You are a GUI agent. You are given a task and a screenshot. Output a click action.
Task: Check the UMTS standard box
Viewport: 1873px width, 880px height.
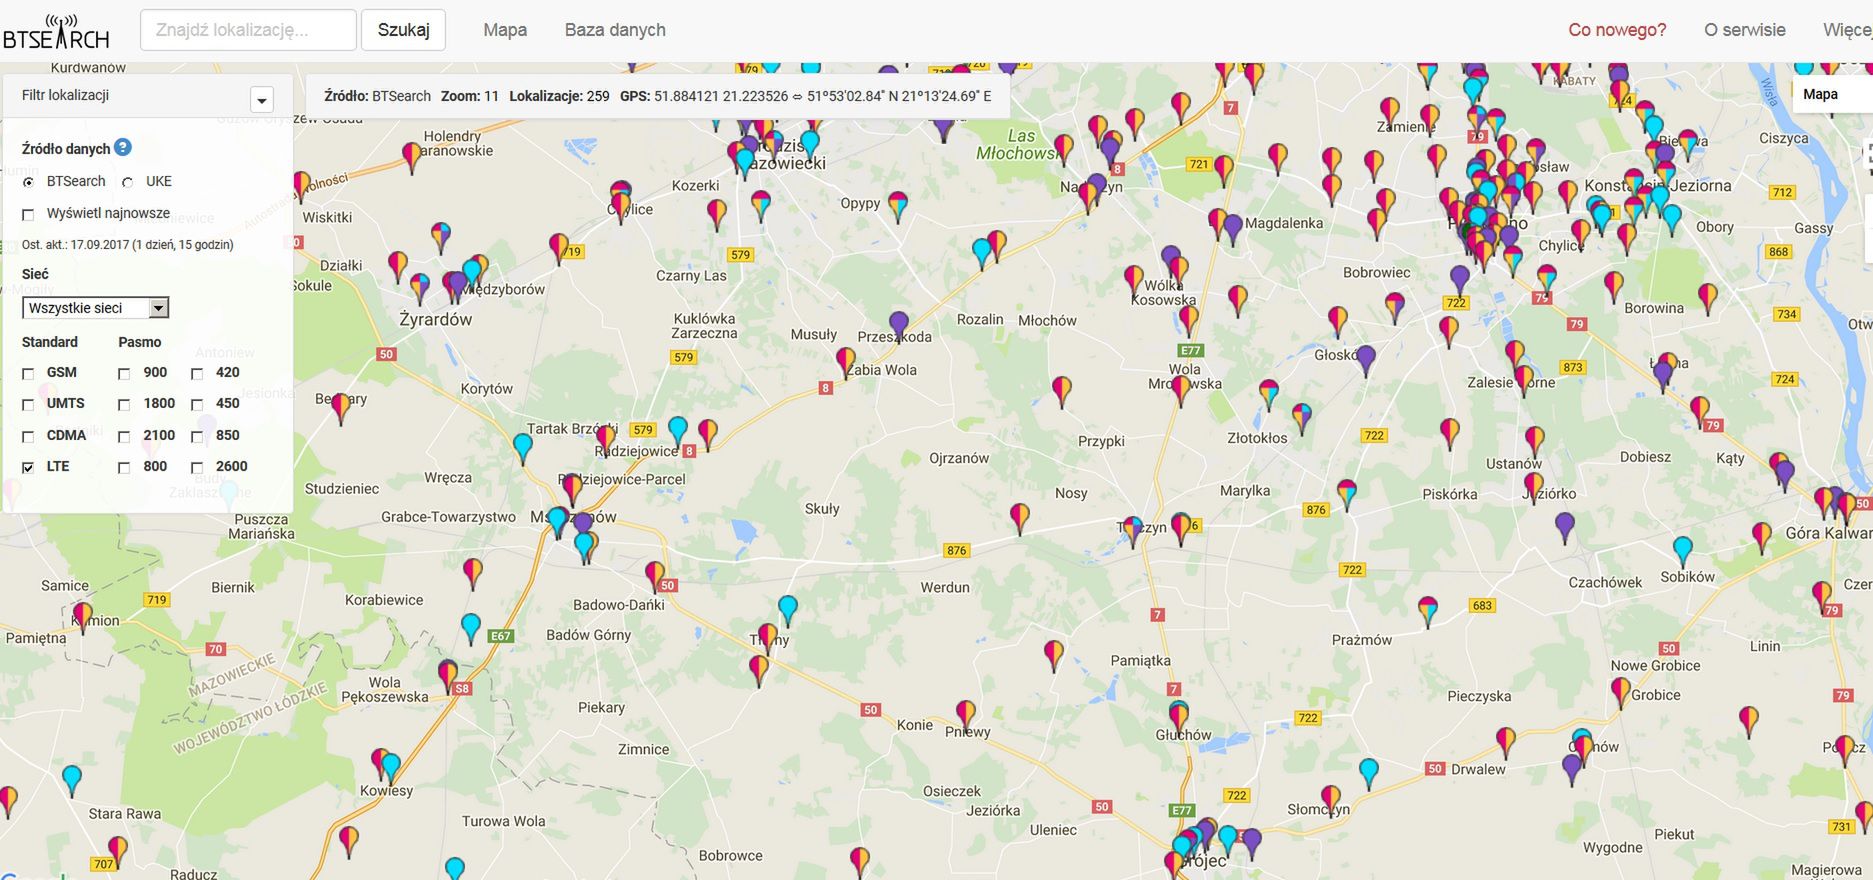click(28, 404)
